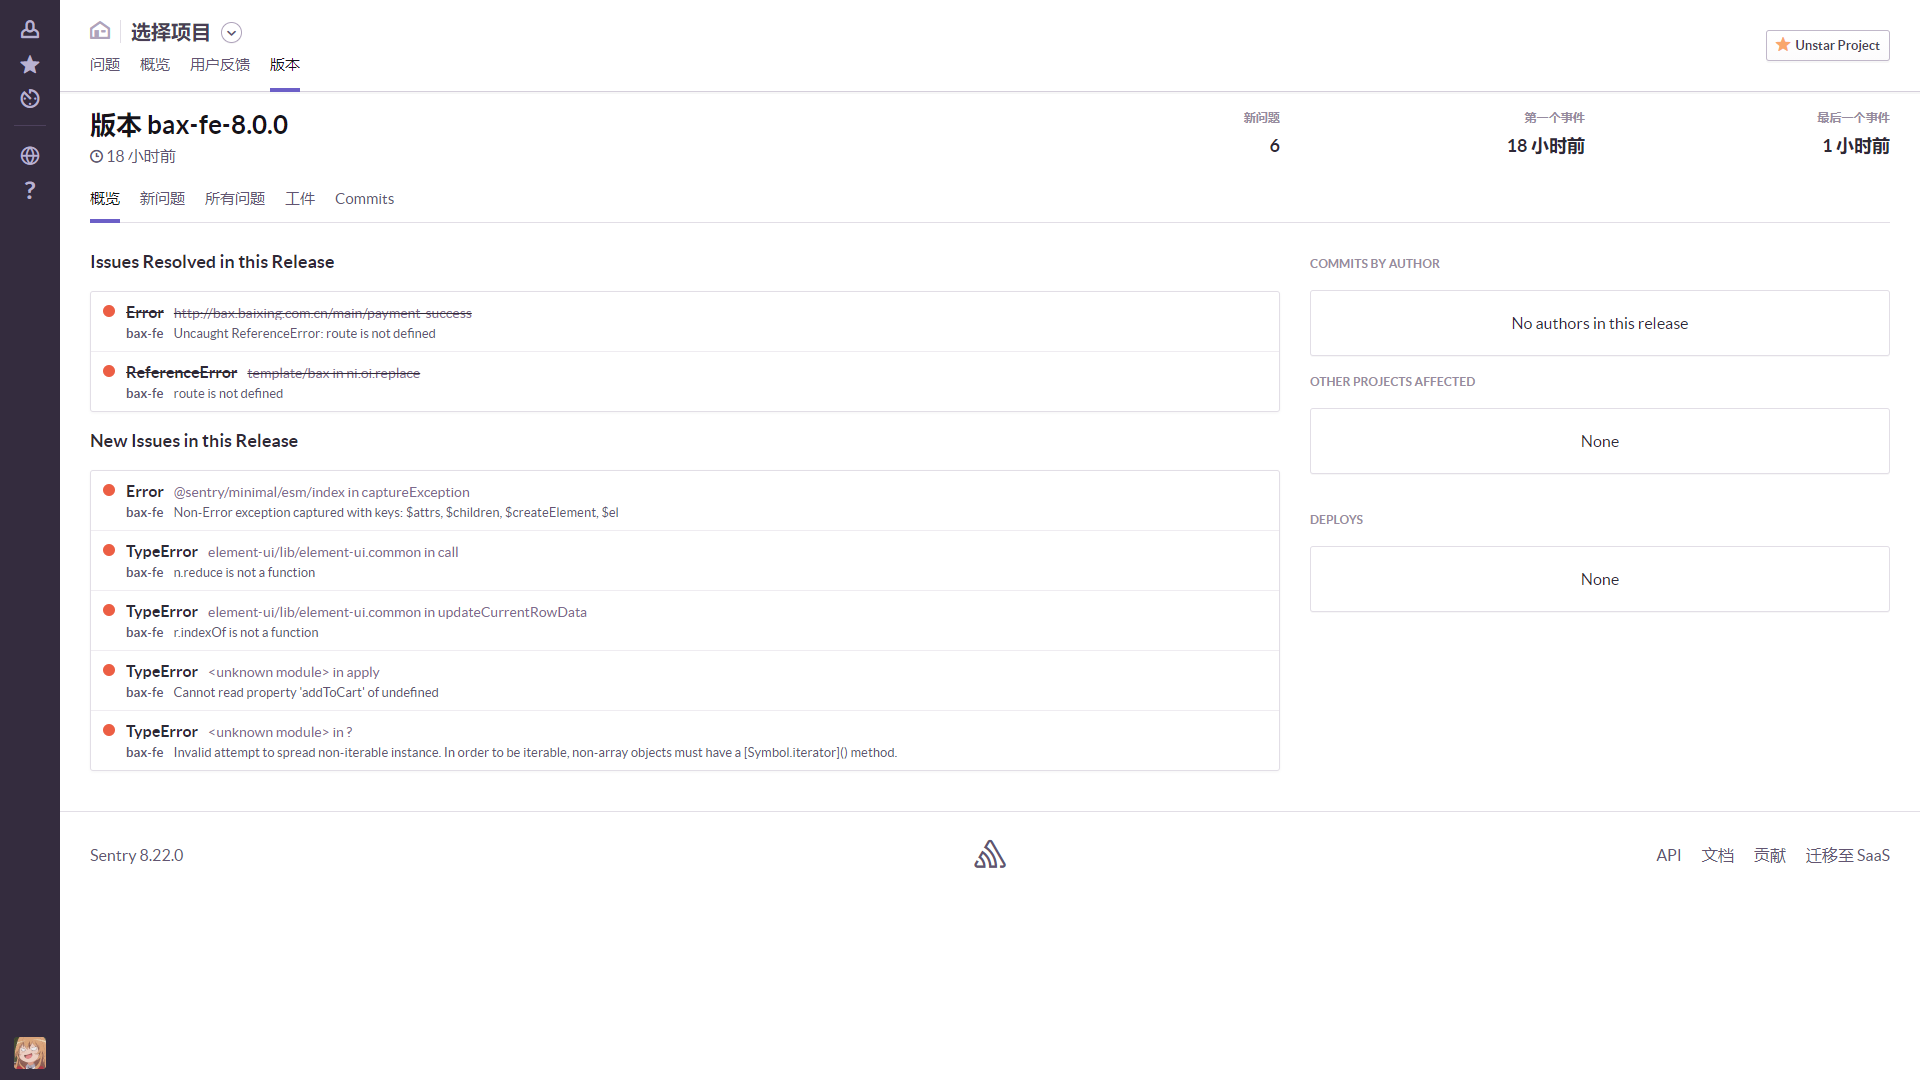Viewport: 1920px width, 1080px height.
Task: Open the 用户反馈 tab
Action: click(220, 65)
